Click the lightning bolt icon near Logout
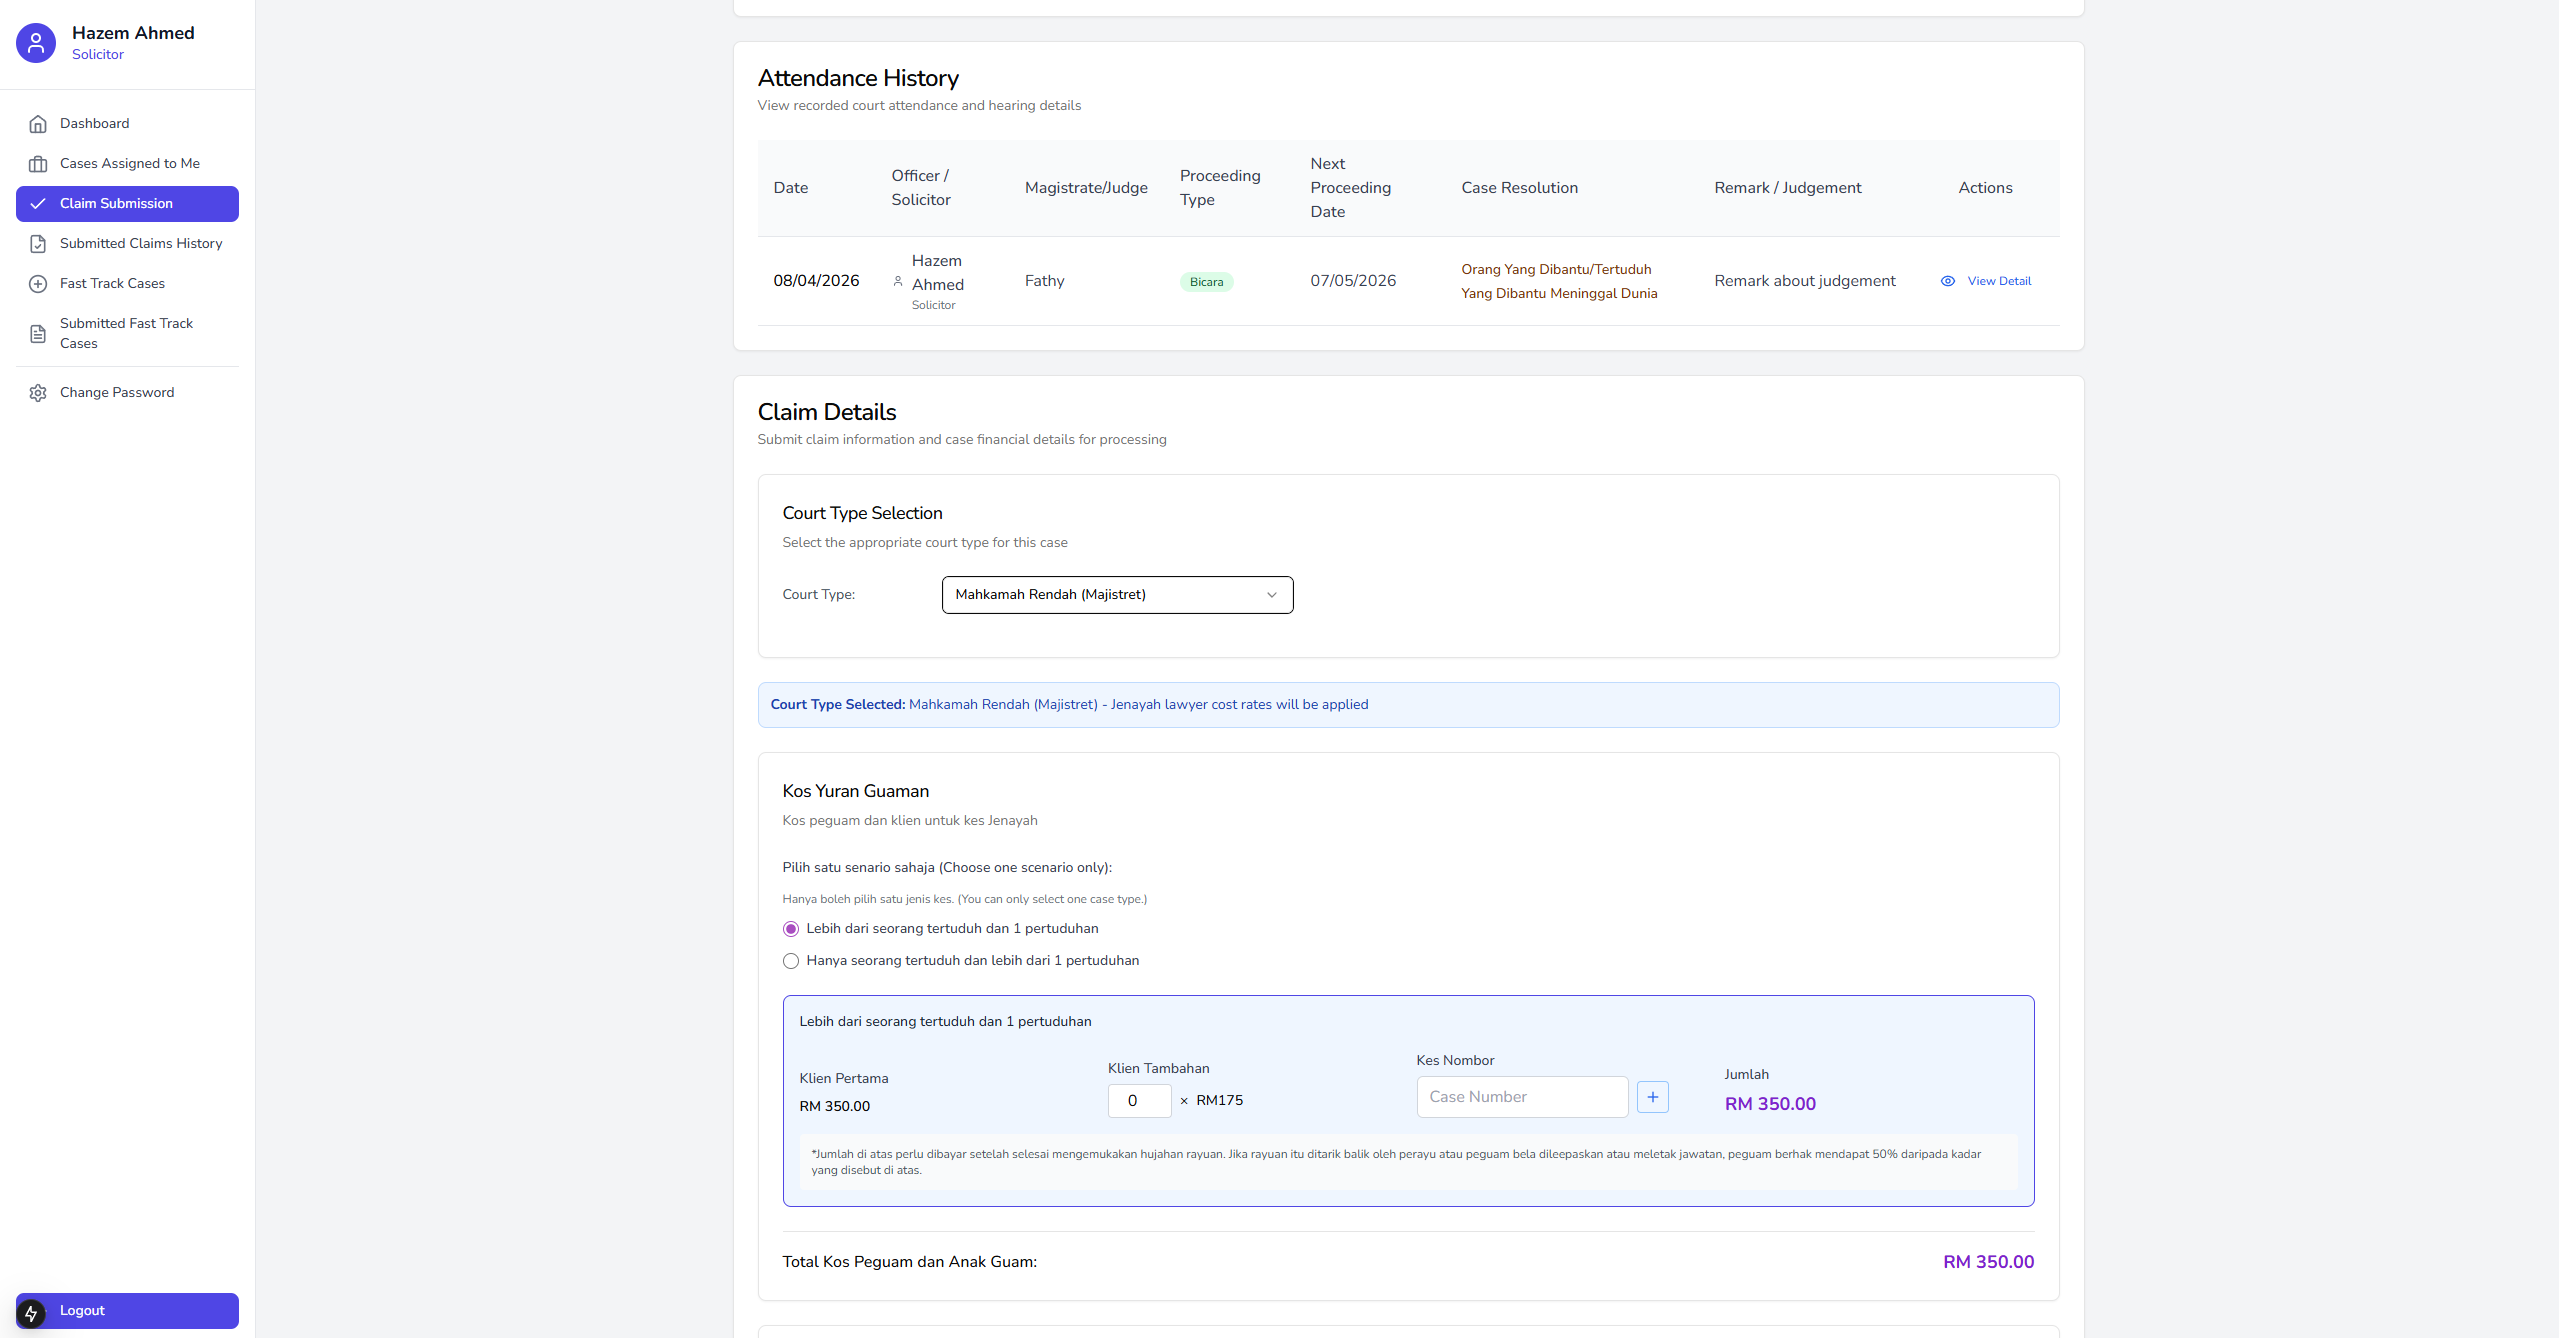2559x1338 pixels. tap(31, 1313)
